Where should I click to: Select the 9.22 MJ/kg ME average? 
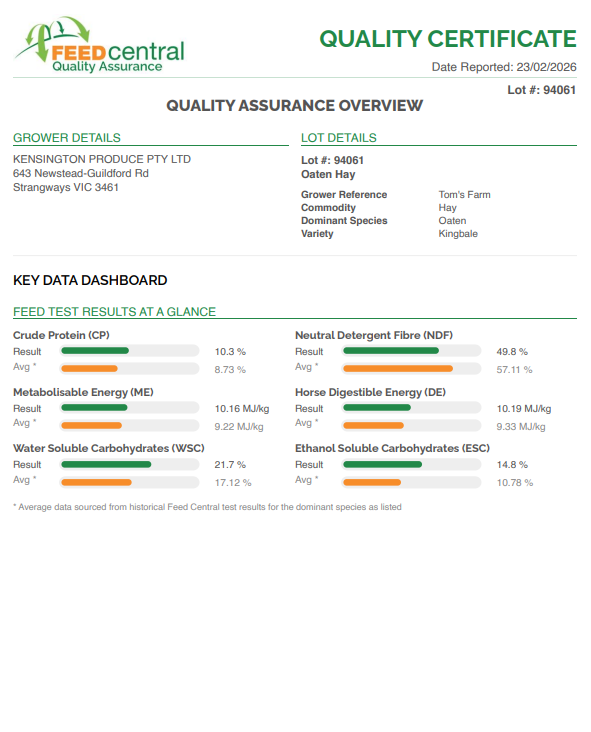pos(239,427)
